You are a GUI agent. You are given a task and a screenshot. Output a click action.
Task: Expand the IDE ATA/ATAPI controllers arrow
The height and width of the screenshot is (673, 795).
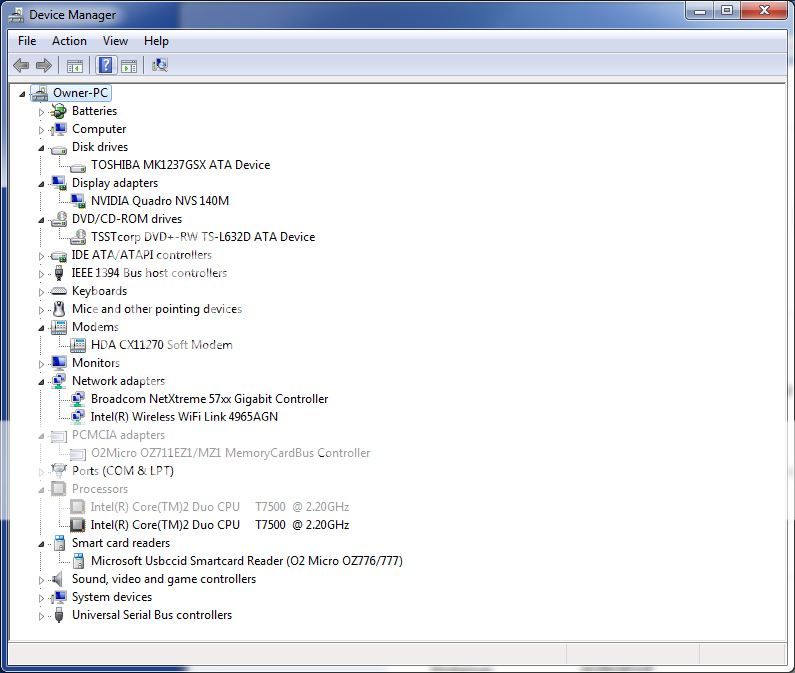click(x=41, y=256)
